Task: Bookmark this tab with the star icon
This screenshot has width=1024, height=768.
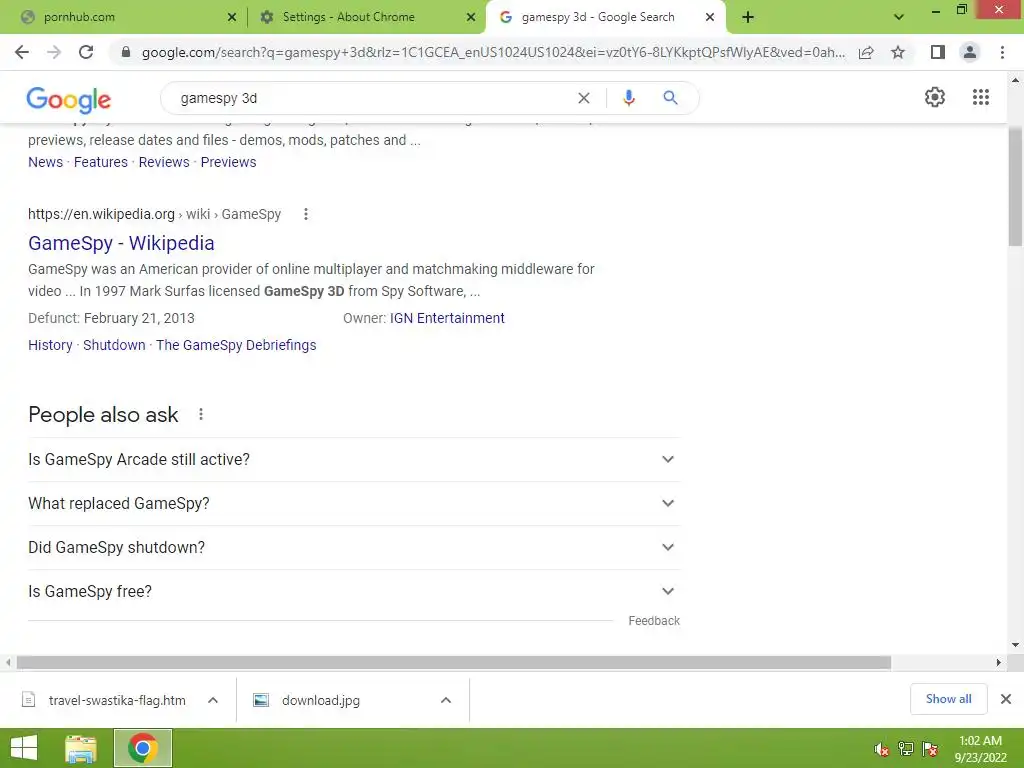Action: click(x=898, y=52)
